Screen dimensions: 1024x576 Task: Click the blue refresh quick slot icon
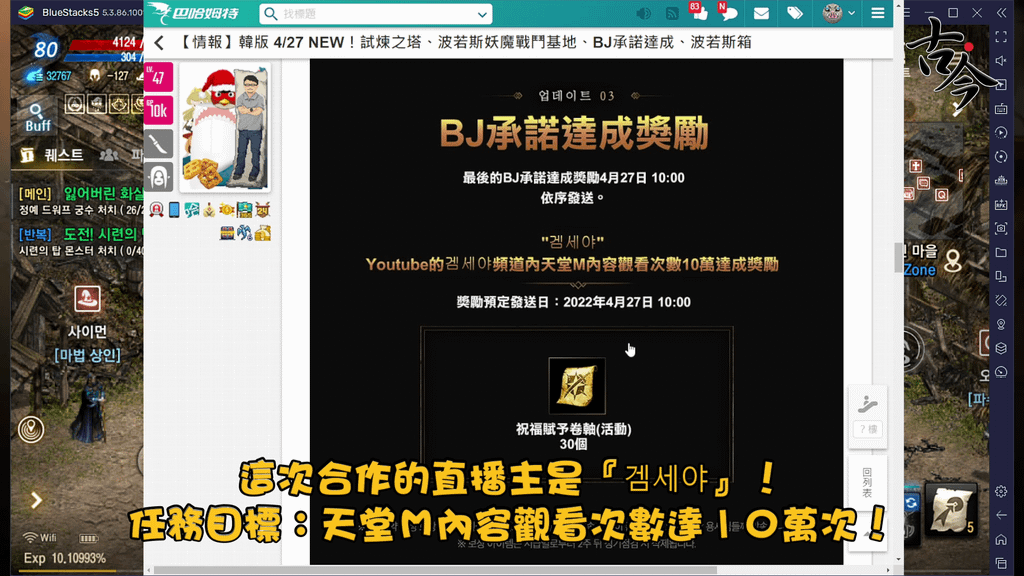tap(912, 502)
